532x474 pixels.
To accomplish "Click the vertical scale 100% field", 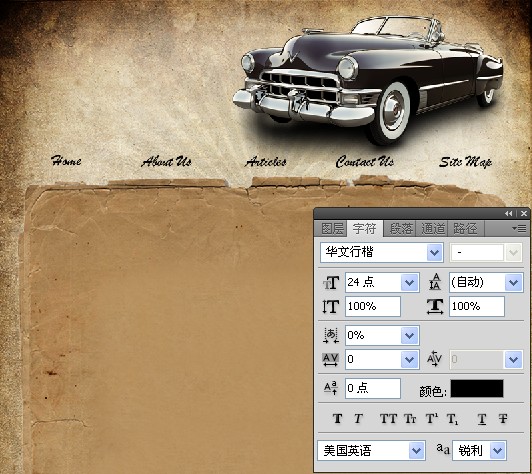I will click(373, 306).
